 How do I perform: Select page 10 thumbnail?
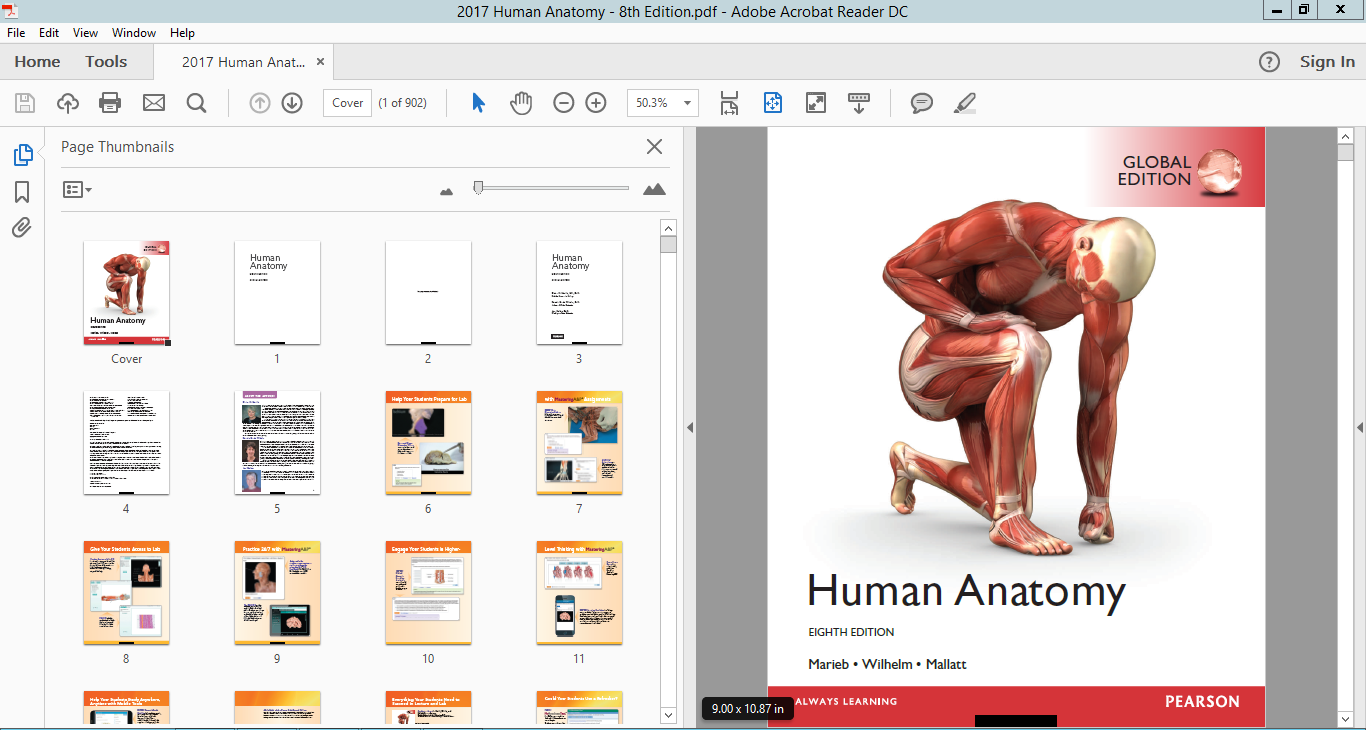(428, 593)
